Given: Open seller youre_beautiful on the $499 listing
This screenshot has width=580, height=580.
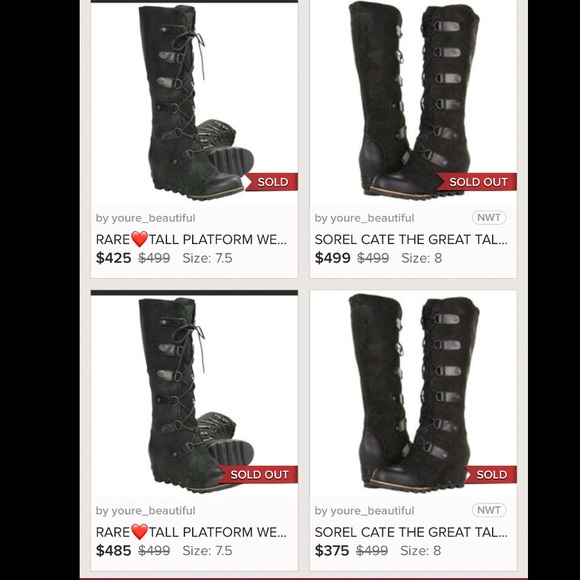Looking at the screenshot, I should point(364,218).
